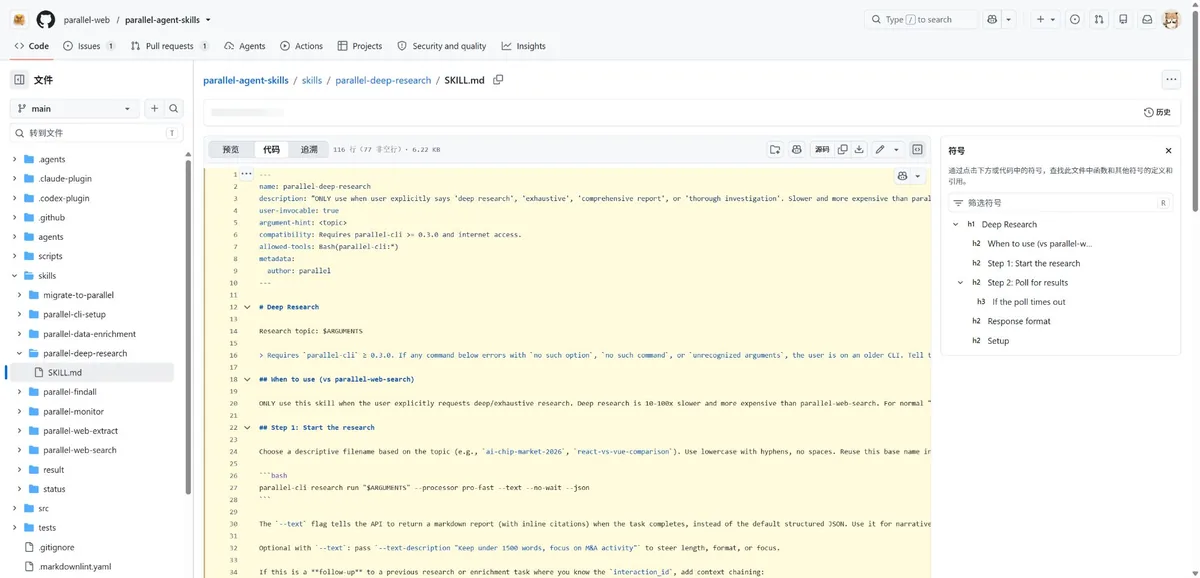1200x578 pixels.
Task: Switch to 追溯 blame view
Action: click(309, 150)
